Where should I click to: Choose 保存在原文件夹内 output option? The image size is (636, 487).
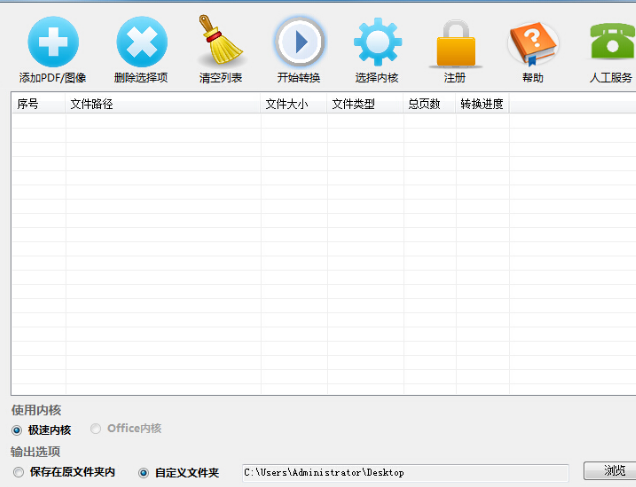18,472
